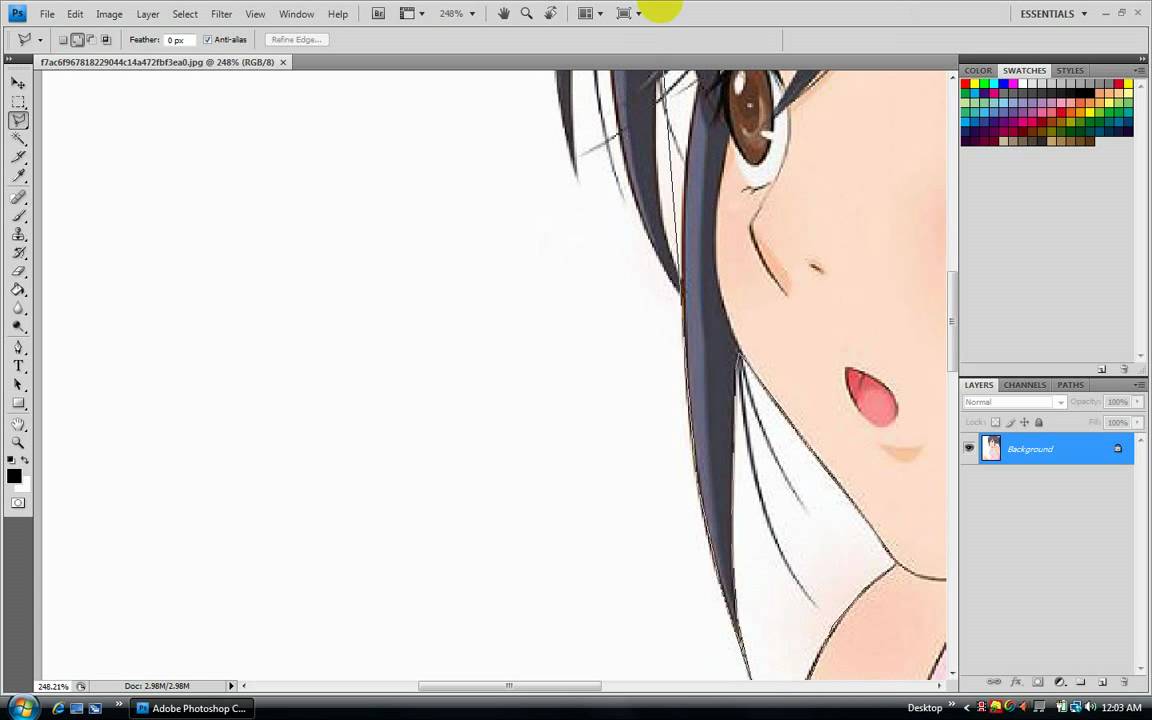Switch to the Color tab
1152x720 pixels.
click(978, 71)
